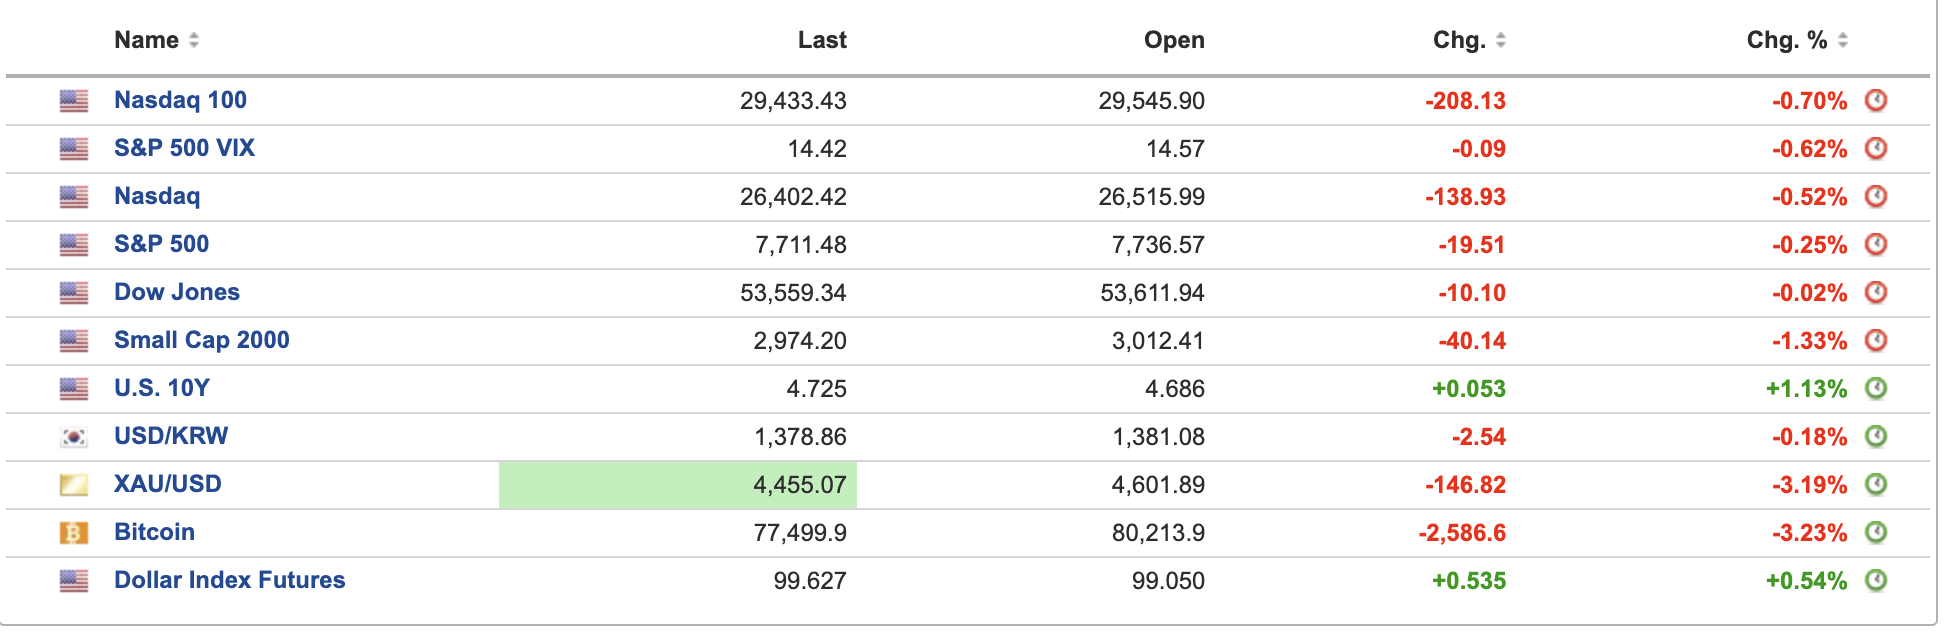This screenshot has height=634, width=1946.
Task: Click the South Korea flag beside USD/KRW
Action: click(x=74, y=437)
